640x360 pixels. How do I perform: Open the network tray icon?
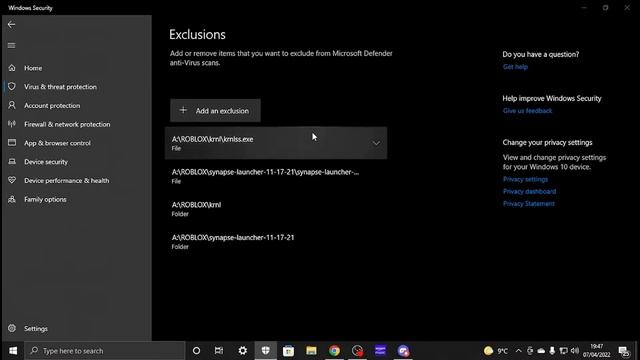(x=564, y=351)
